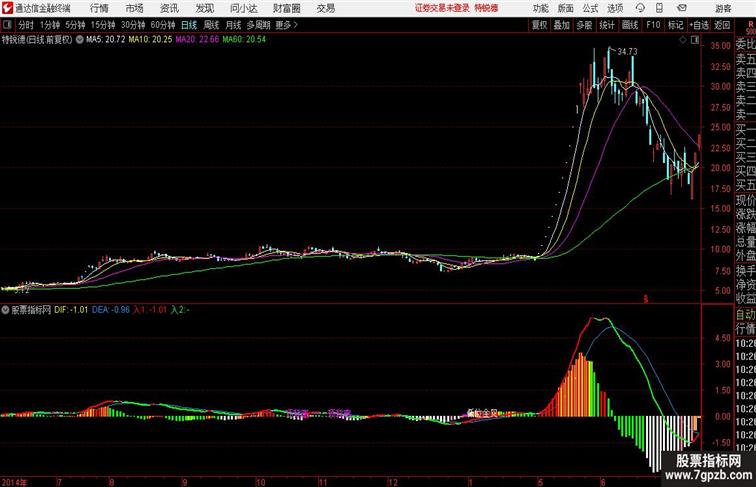Click the 自动 label in right panel
The image size is (756, 487).
(745, 314)
